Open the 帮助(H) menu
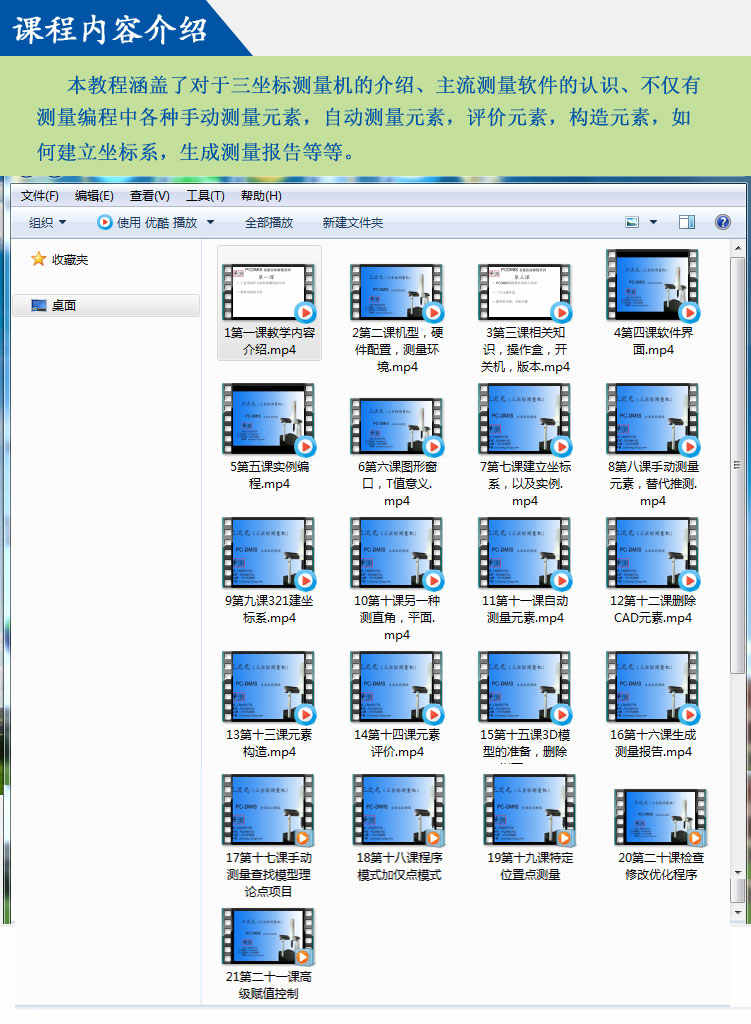The height and width of the screenshot is (1024, 751). (x=261, y=196)
